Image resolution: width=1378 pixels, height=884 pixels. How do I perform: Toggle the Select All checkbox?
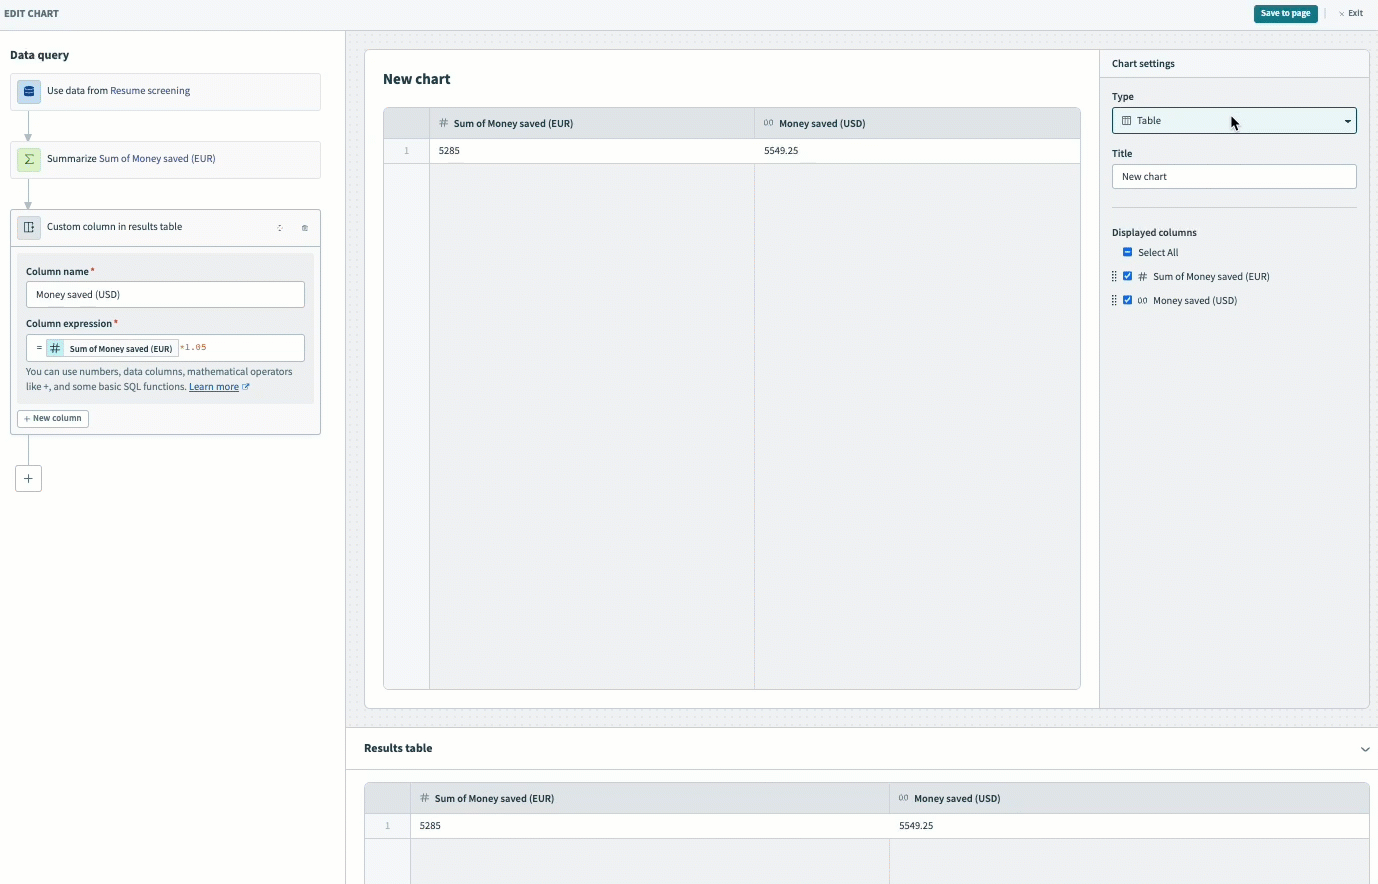[1127, 252]
